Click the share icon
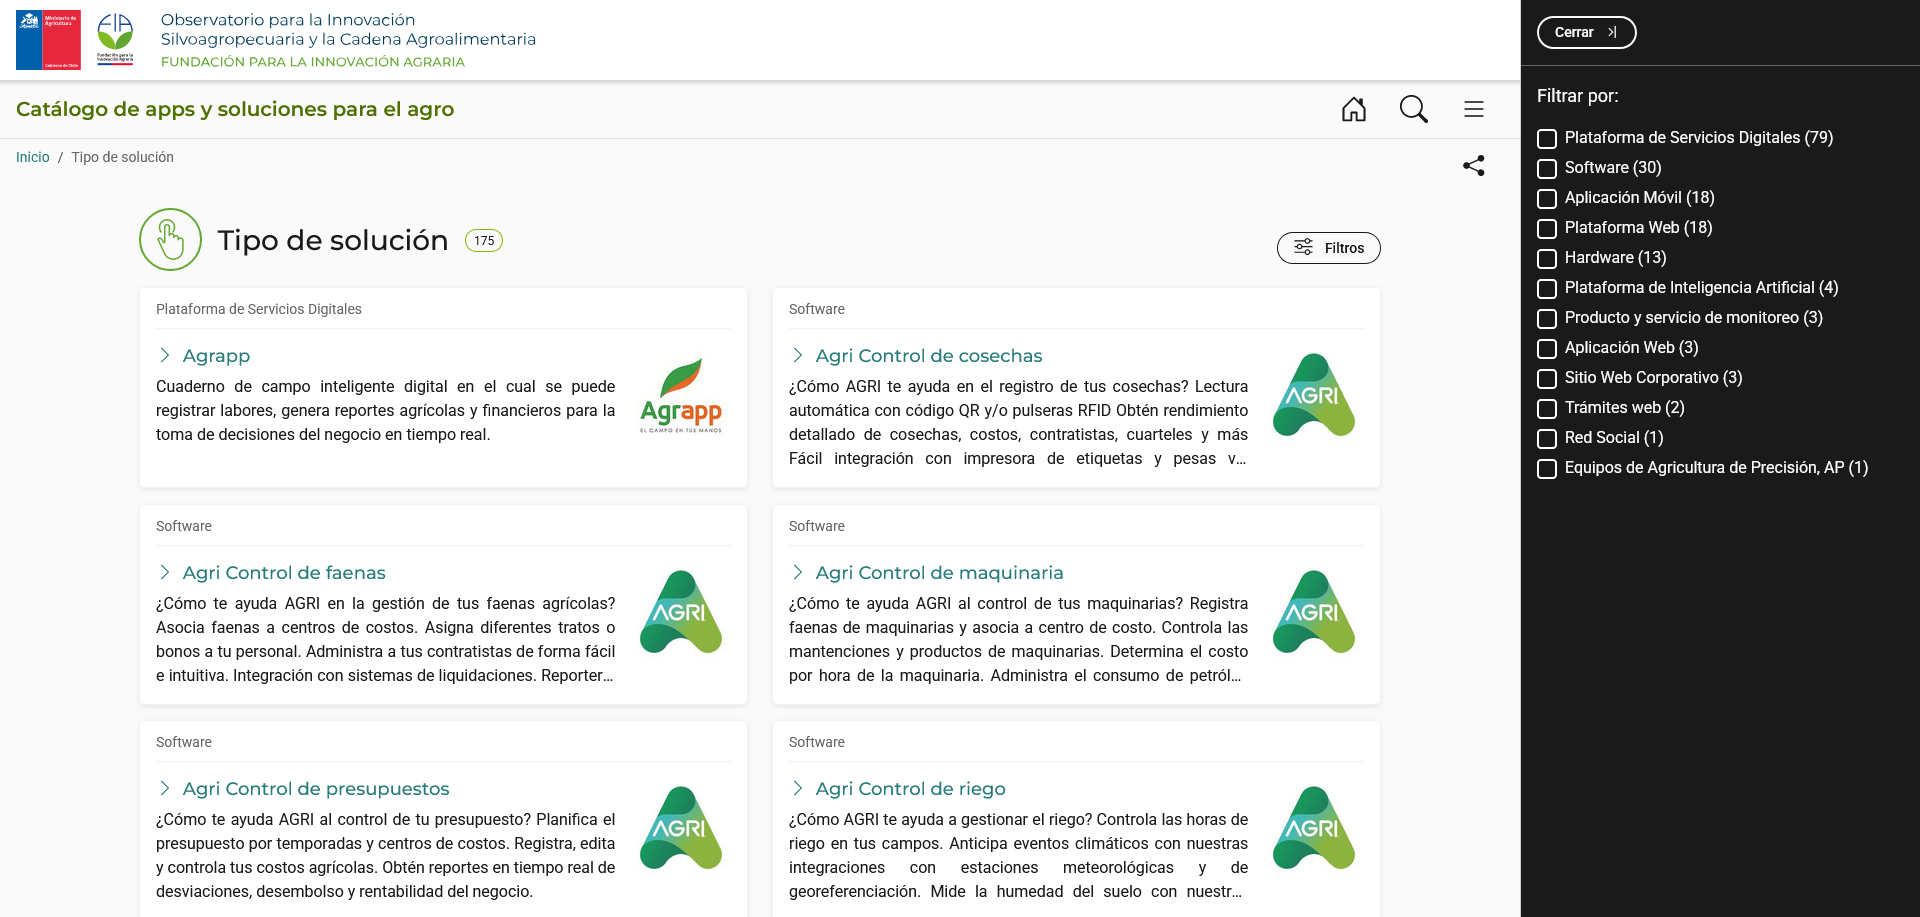 pyautogui.click(x=1474, y=165)
